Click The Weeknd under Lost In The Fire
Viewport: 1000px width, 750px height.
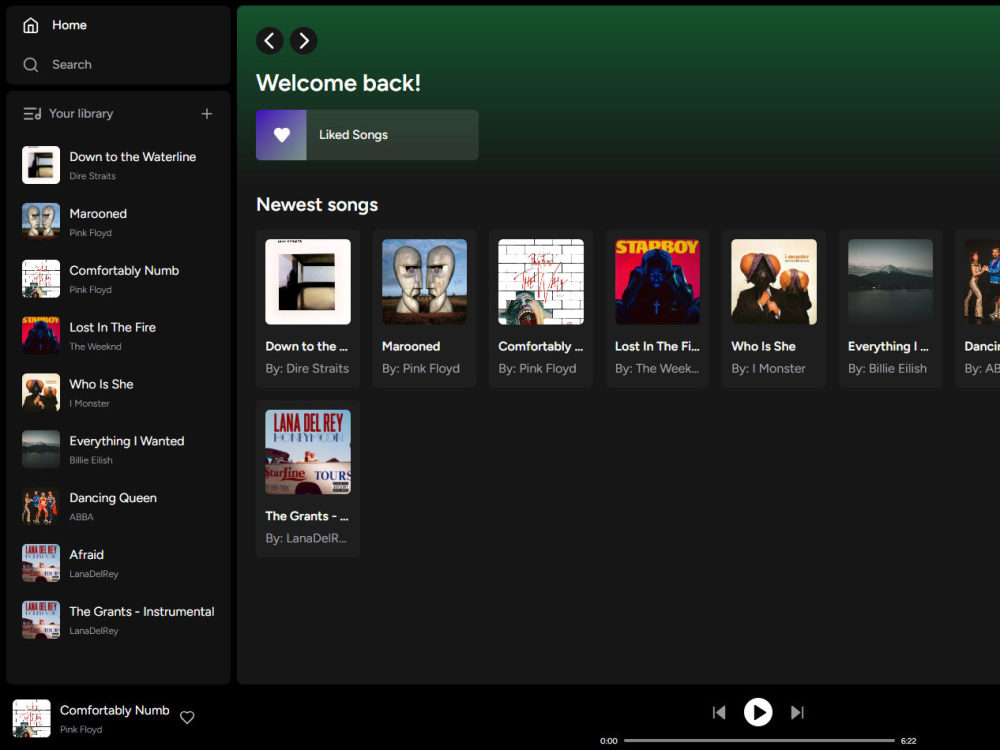[x=95, y=347]
